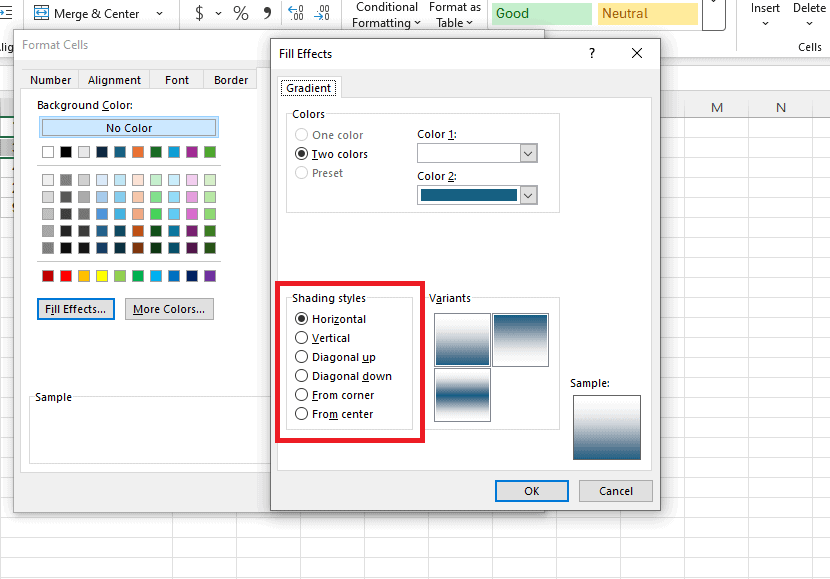This screenshot has height=579, width=830.
Task: Pick the standard yellow color swatch
Action: tap(102, 276)
